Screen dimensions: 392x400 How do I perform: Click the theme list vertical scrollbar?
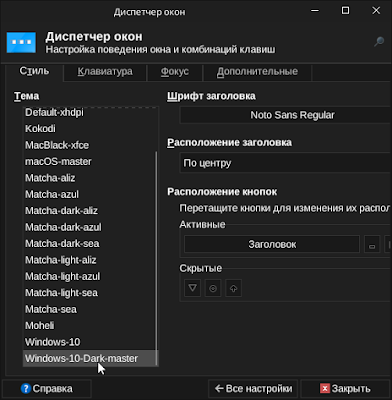click(156, 258)
